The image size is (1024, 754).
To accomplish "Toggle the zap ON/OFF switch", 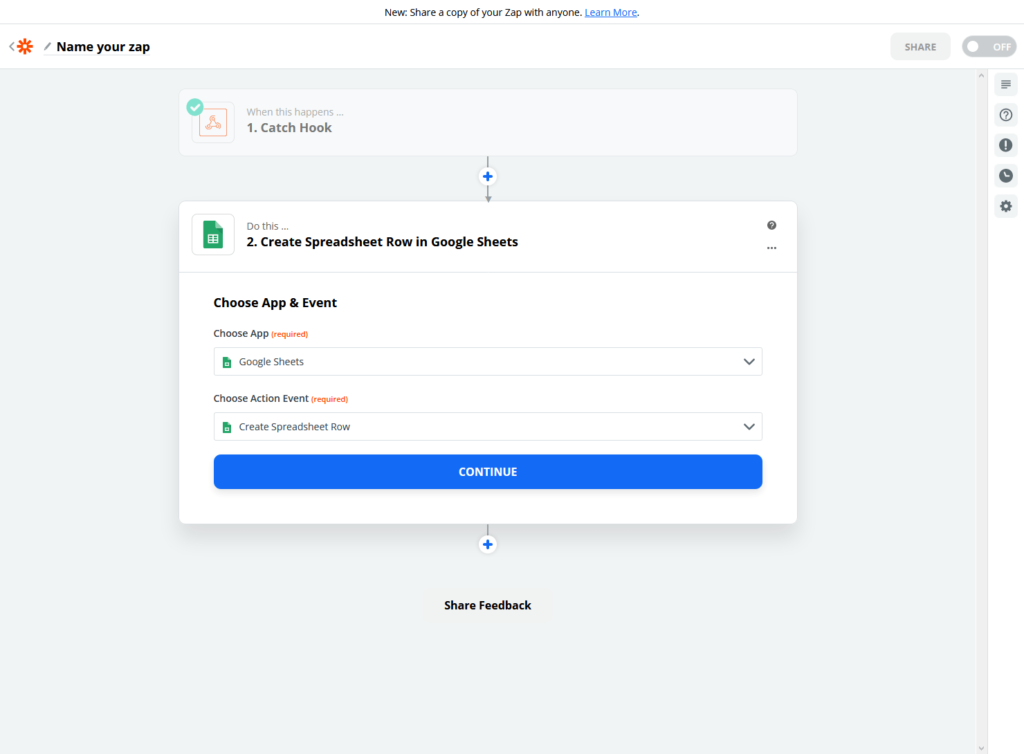I will click(x=989, y=46).
